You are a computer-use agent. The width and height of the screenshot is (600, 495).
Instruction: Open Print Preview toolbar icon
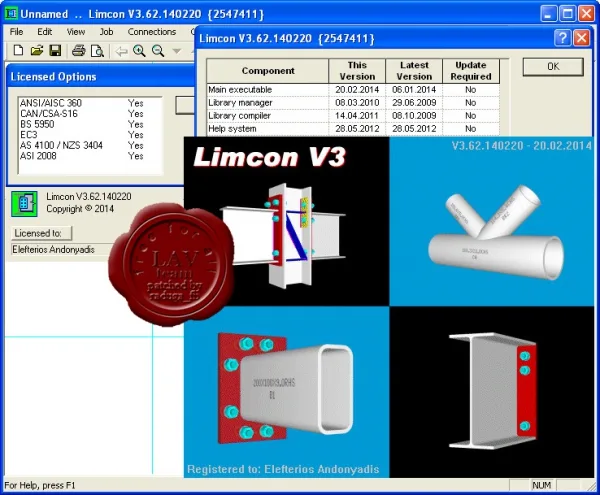click(x=97, y=51)
